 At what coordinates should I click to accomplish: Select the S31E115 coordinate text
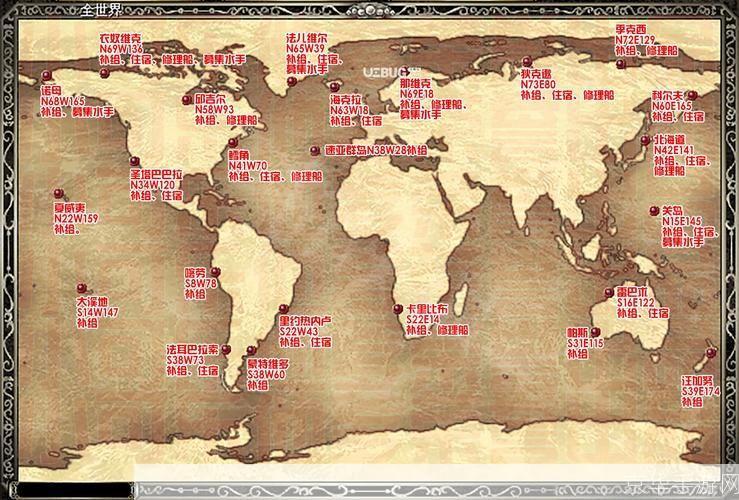point(585,343)
